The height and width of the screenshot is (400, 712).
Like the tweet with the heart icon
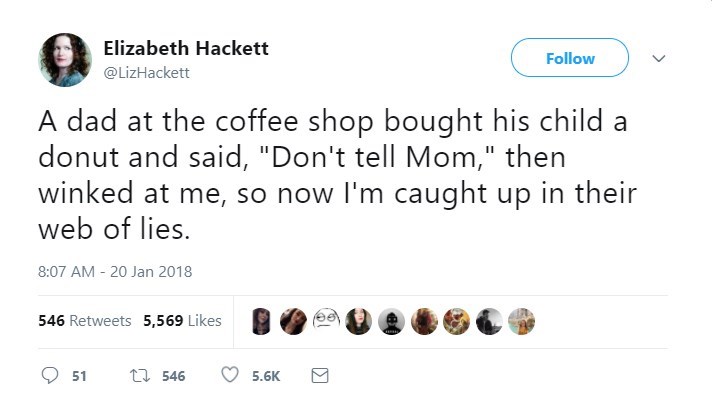231,376
